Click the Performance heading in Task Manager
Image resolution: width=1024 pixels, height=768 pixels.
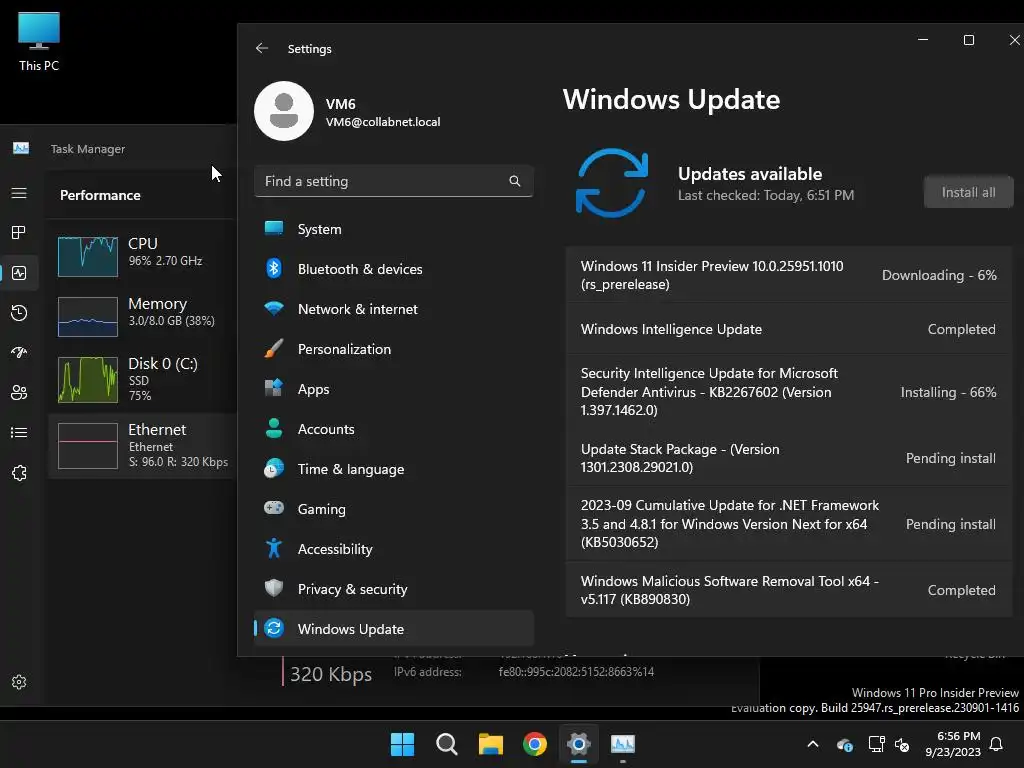pos(100,195)
